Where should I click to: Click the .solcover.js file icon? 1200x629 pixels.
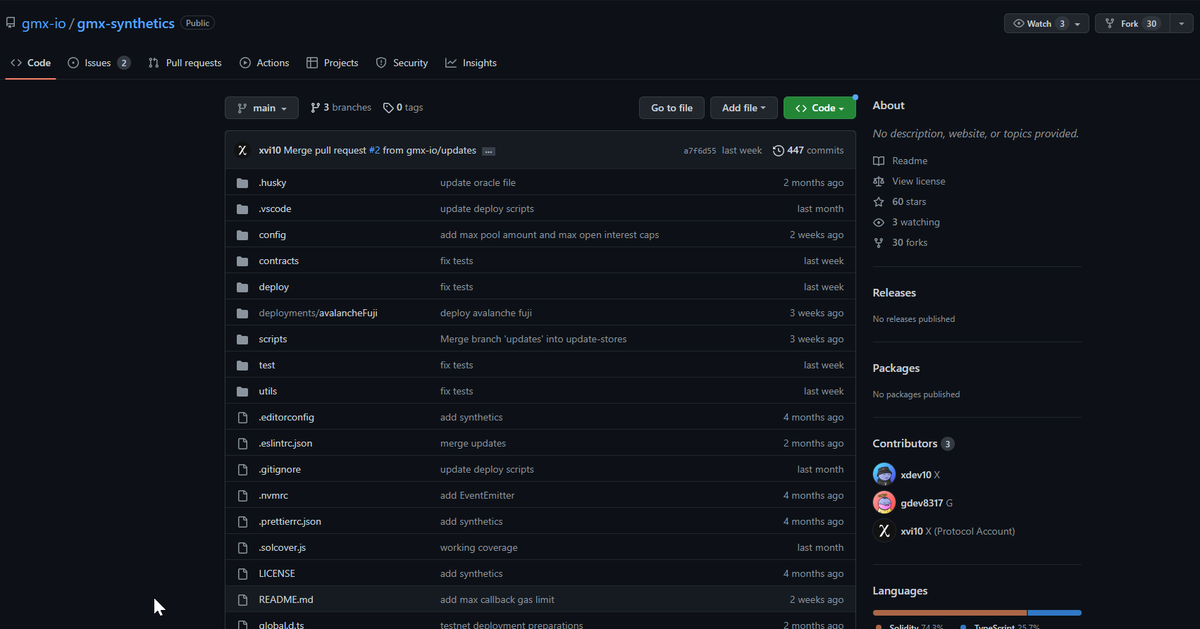[x=242, y=547]
